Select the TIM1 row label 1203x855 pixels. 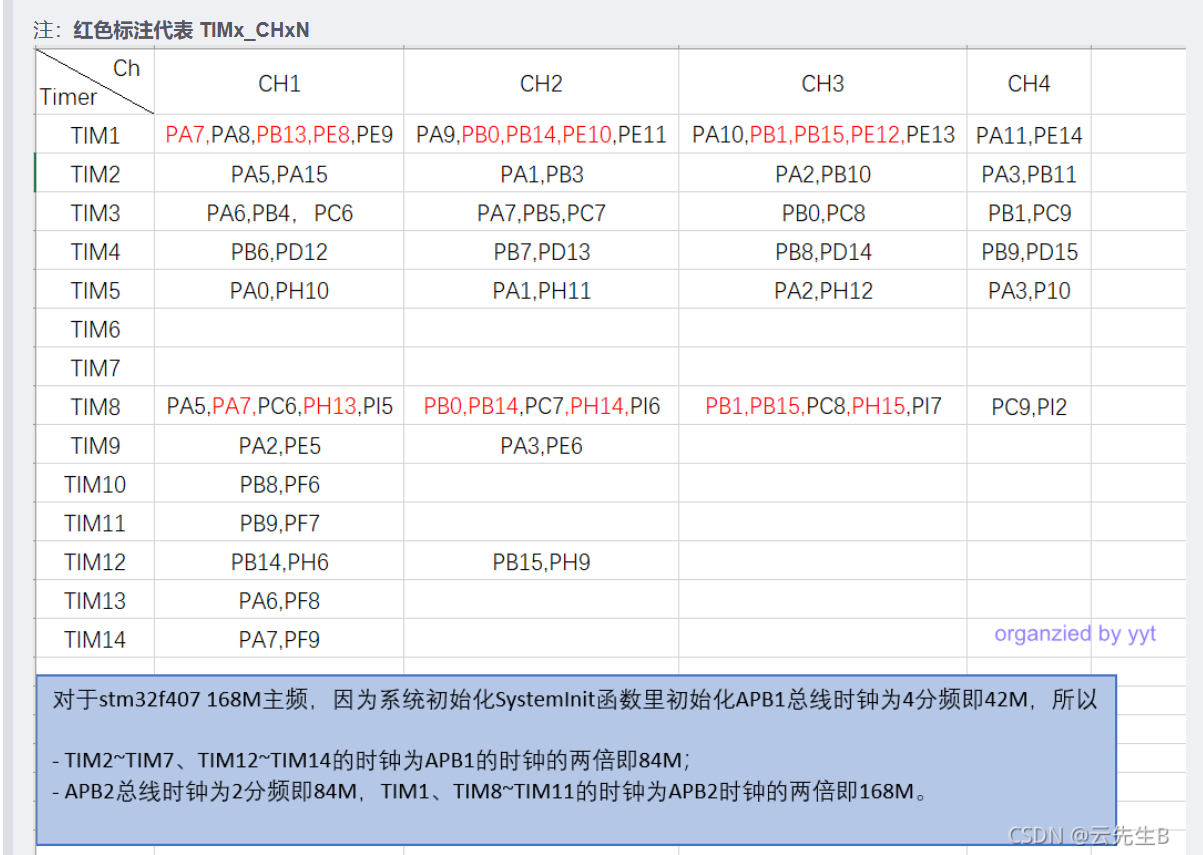[x=95, y=135]
